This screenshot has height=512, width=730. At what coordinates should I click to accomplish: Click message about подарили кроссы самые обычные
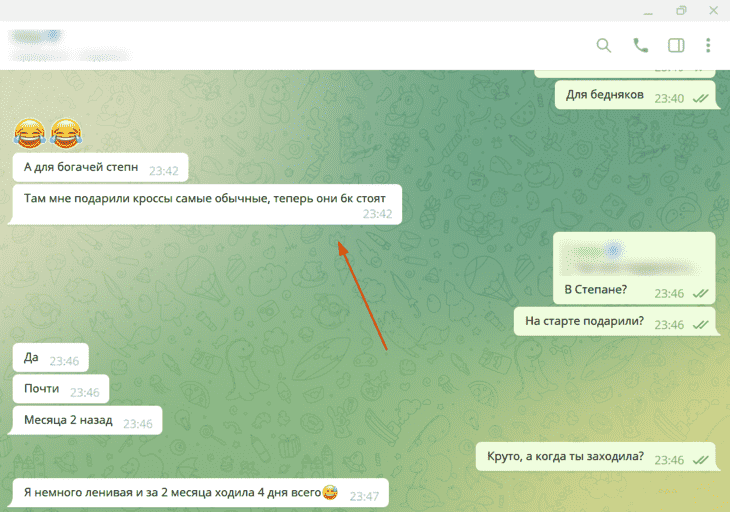click(205, 205)
